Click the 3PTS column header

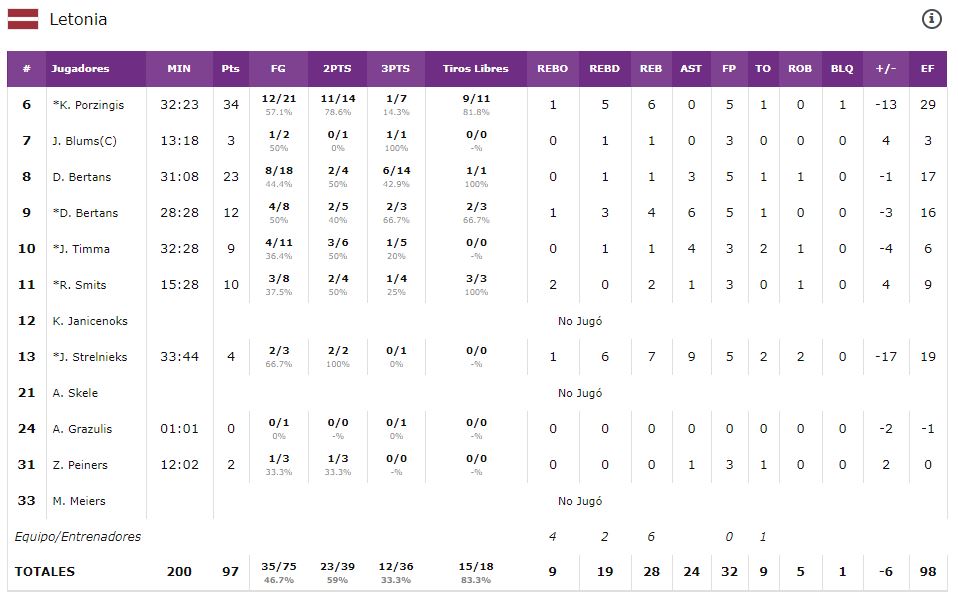(x=395, y=69)
